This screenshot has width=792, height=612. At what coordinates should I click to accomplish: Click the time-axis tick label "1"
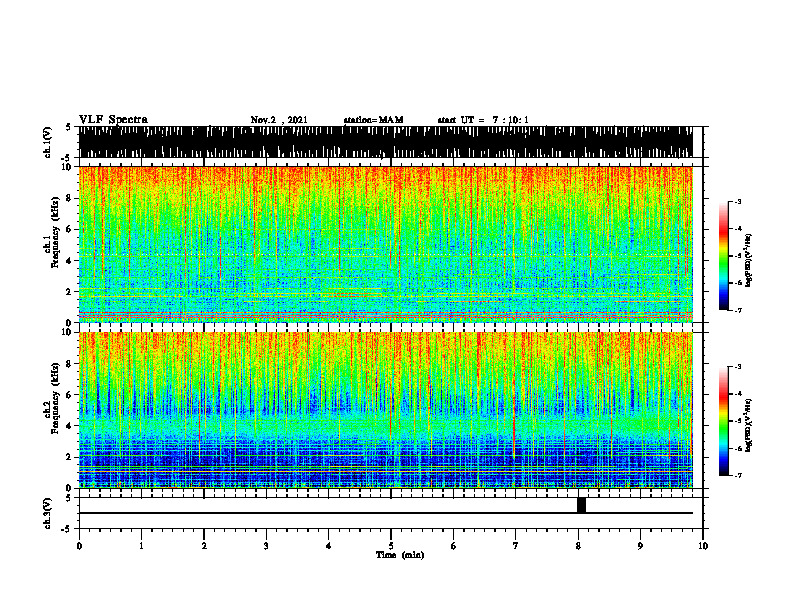click(141, 546)
